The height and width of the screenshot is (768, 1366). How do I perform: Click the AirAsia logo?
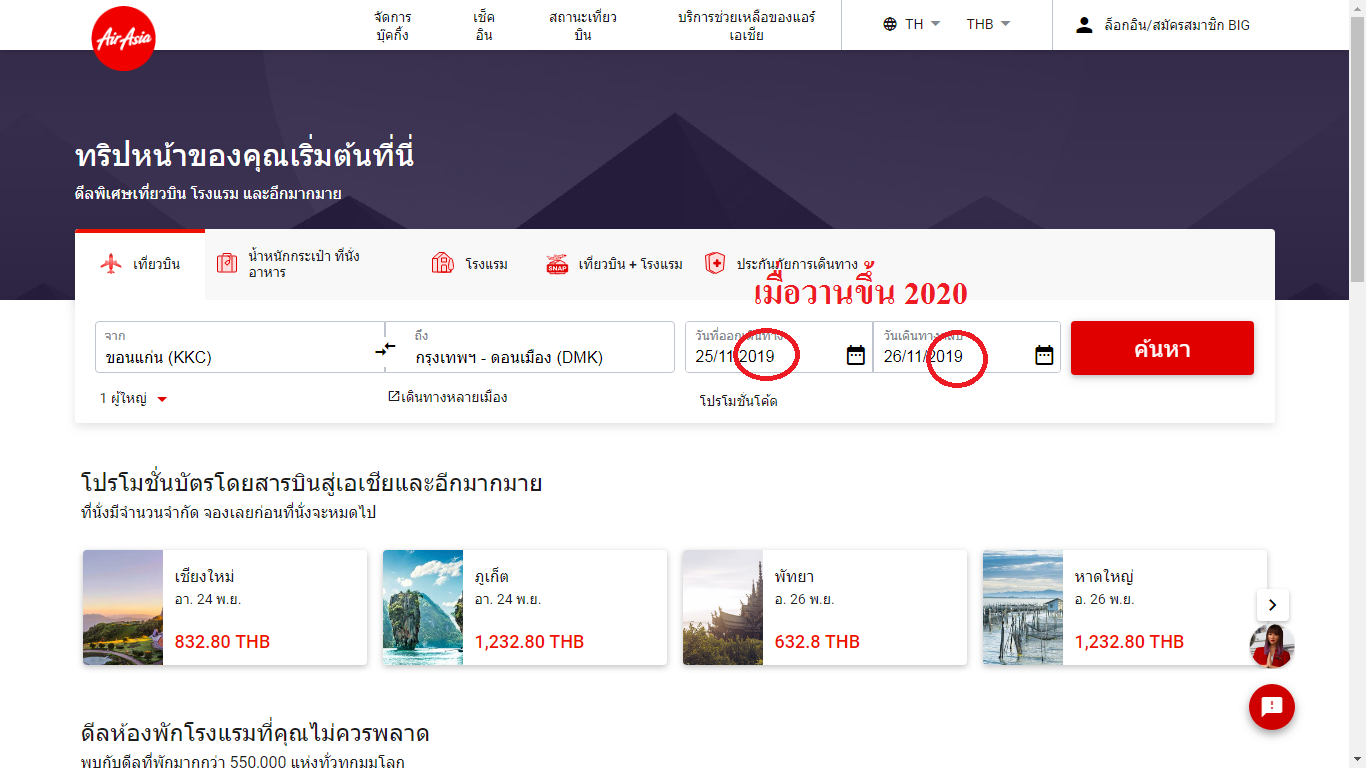[124, 38]
